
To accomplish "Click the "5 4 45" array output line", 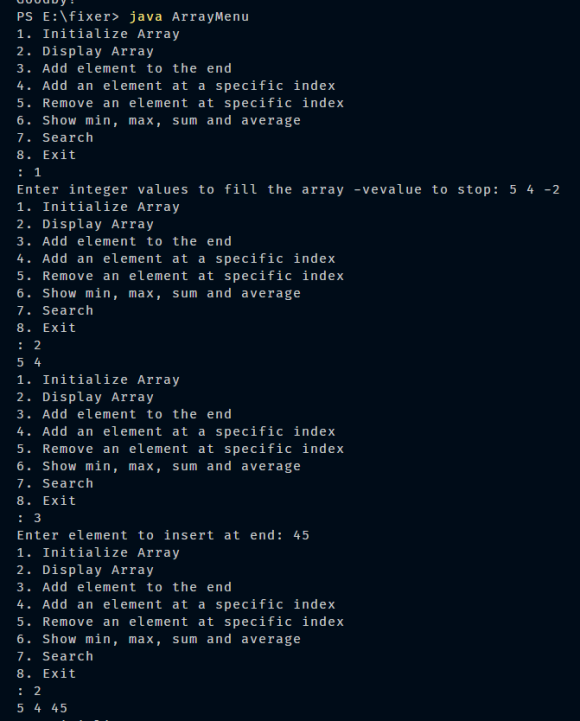I will (x=42, y=708).
